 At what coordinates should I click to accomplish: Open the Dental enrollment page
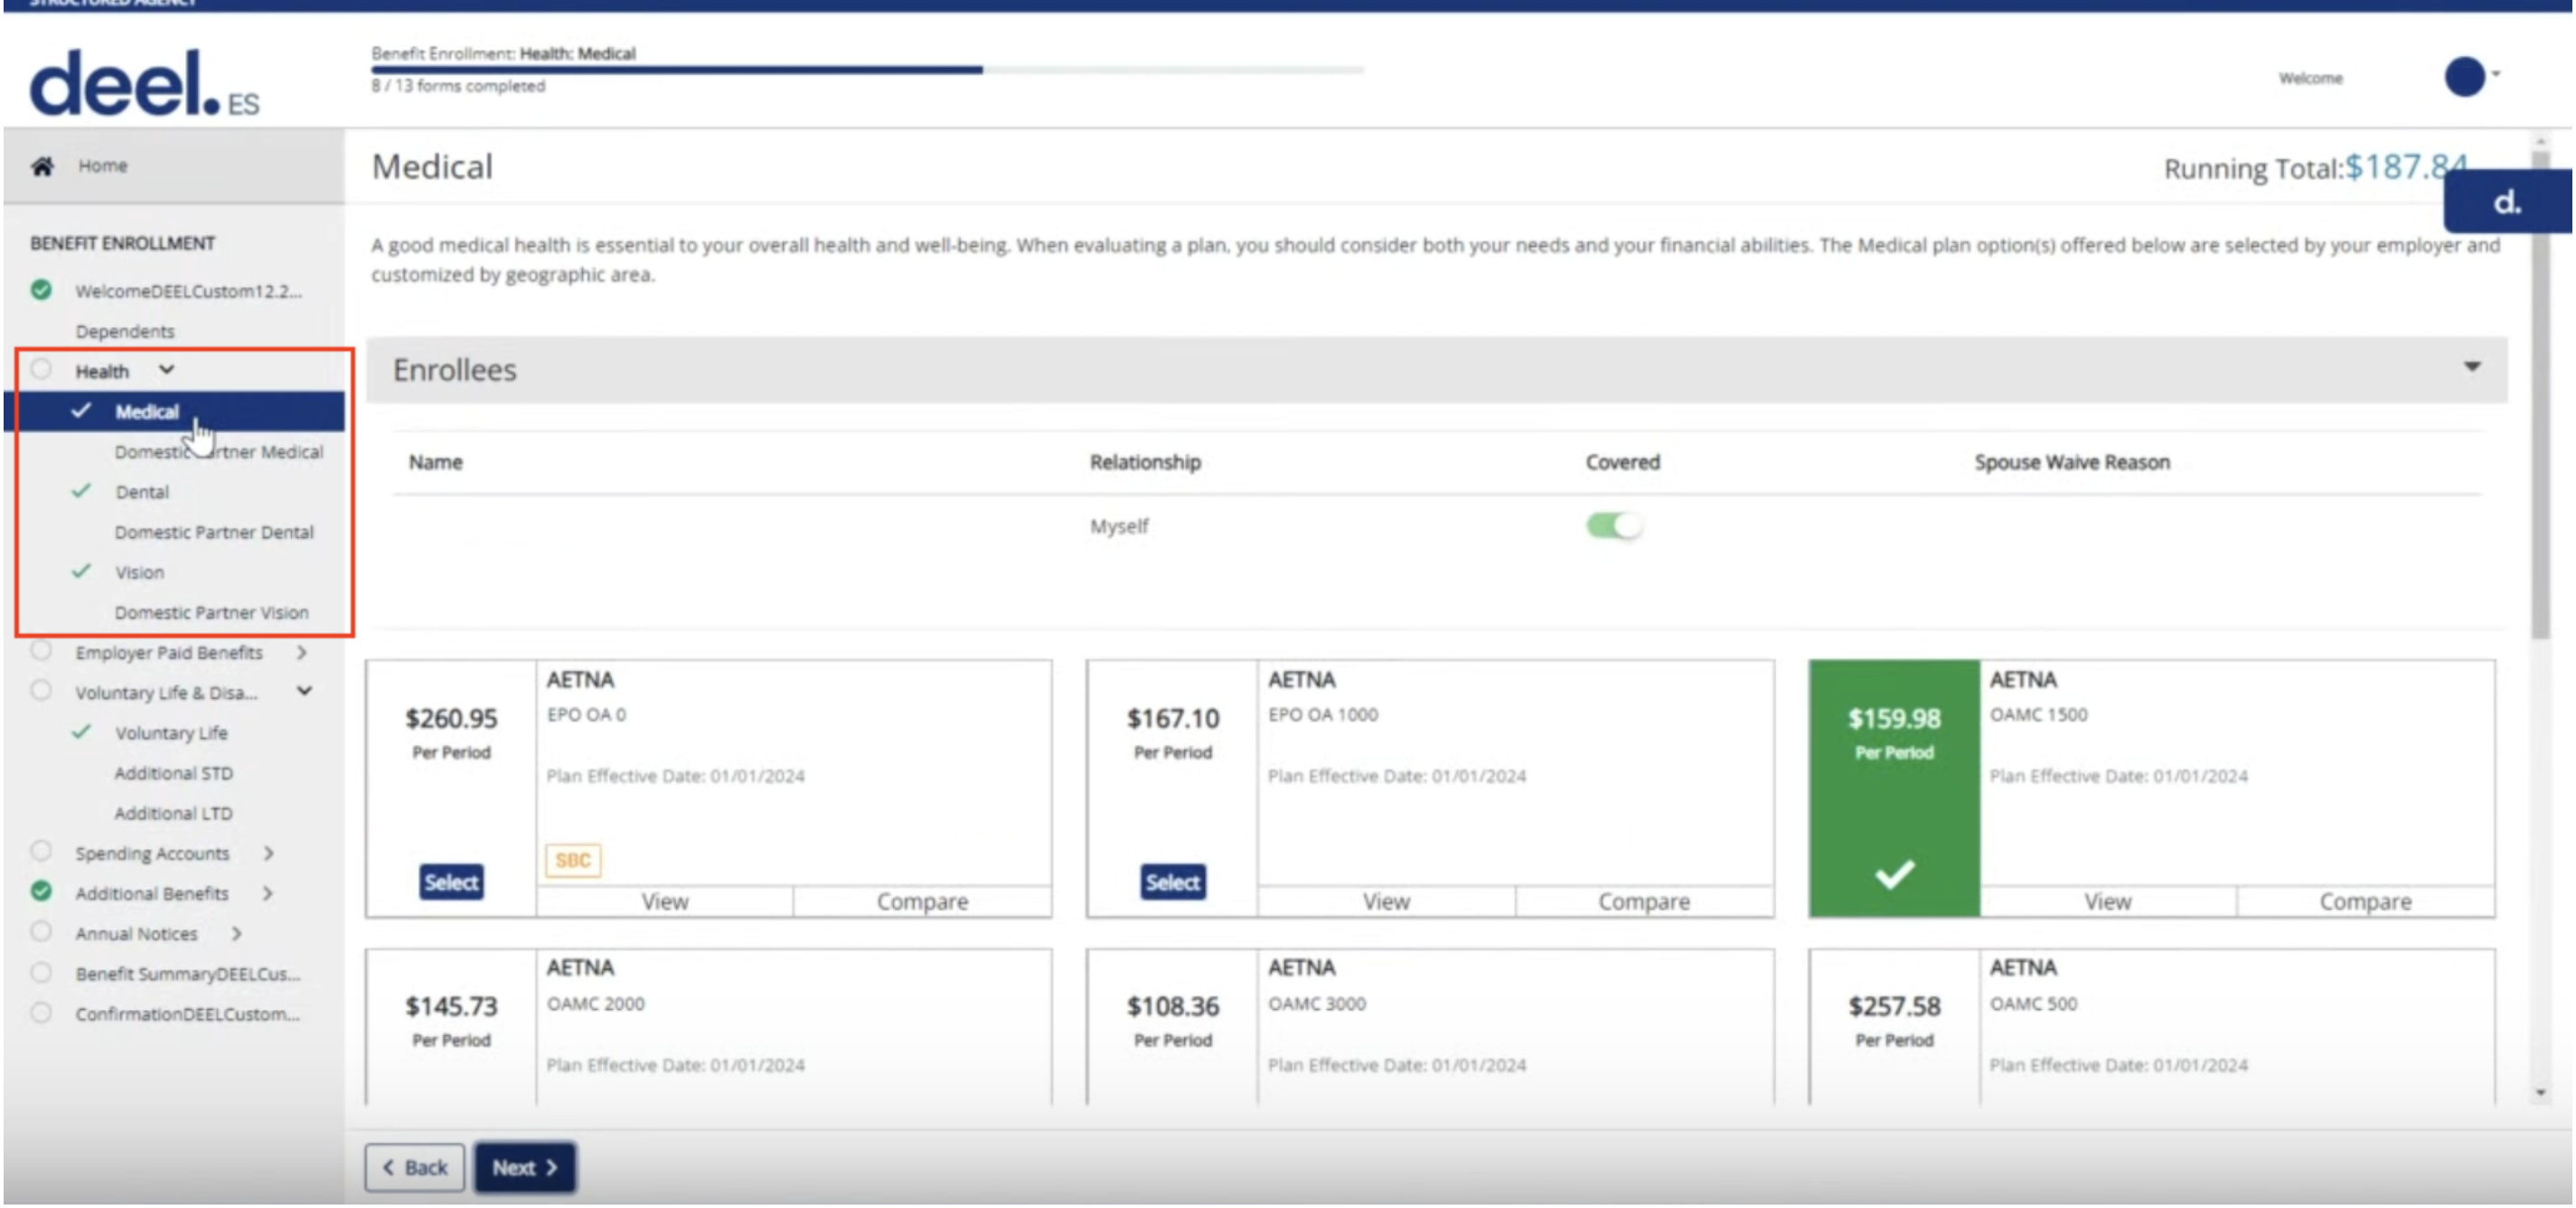[142, 491]
